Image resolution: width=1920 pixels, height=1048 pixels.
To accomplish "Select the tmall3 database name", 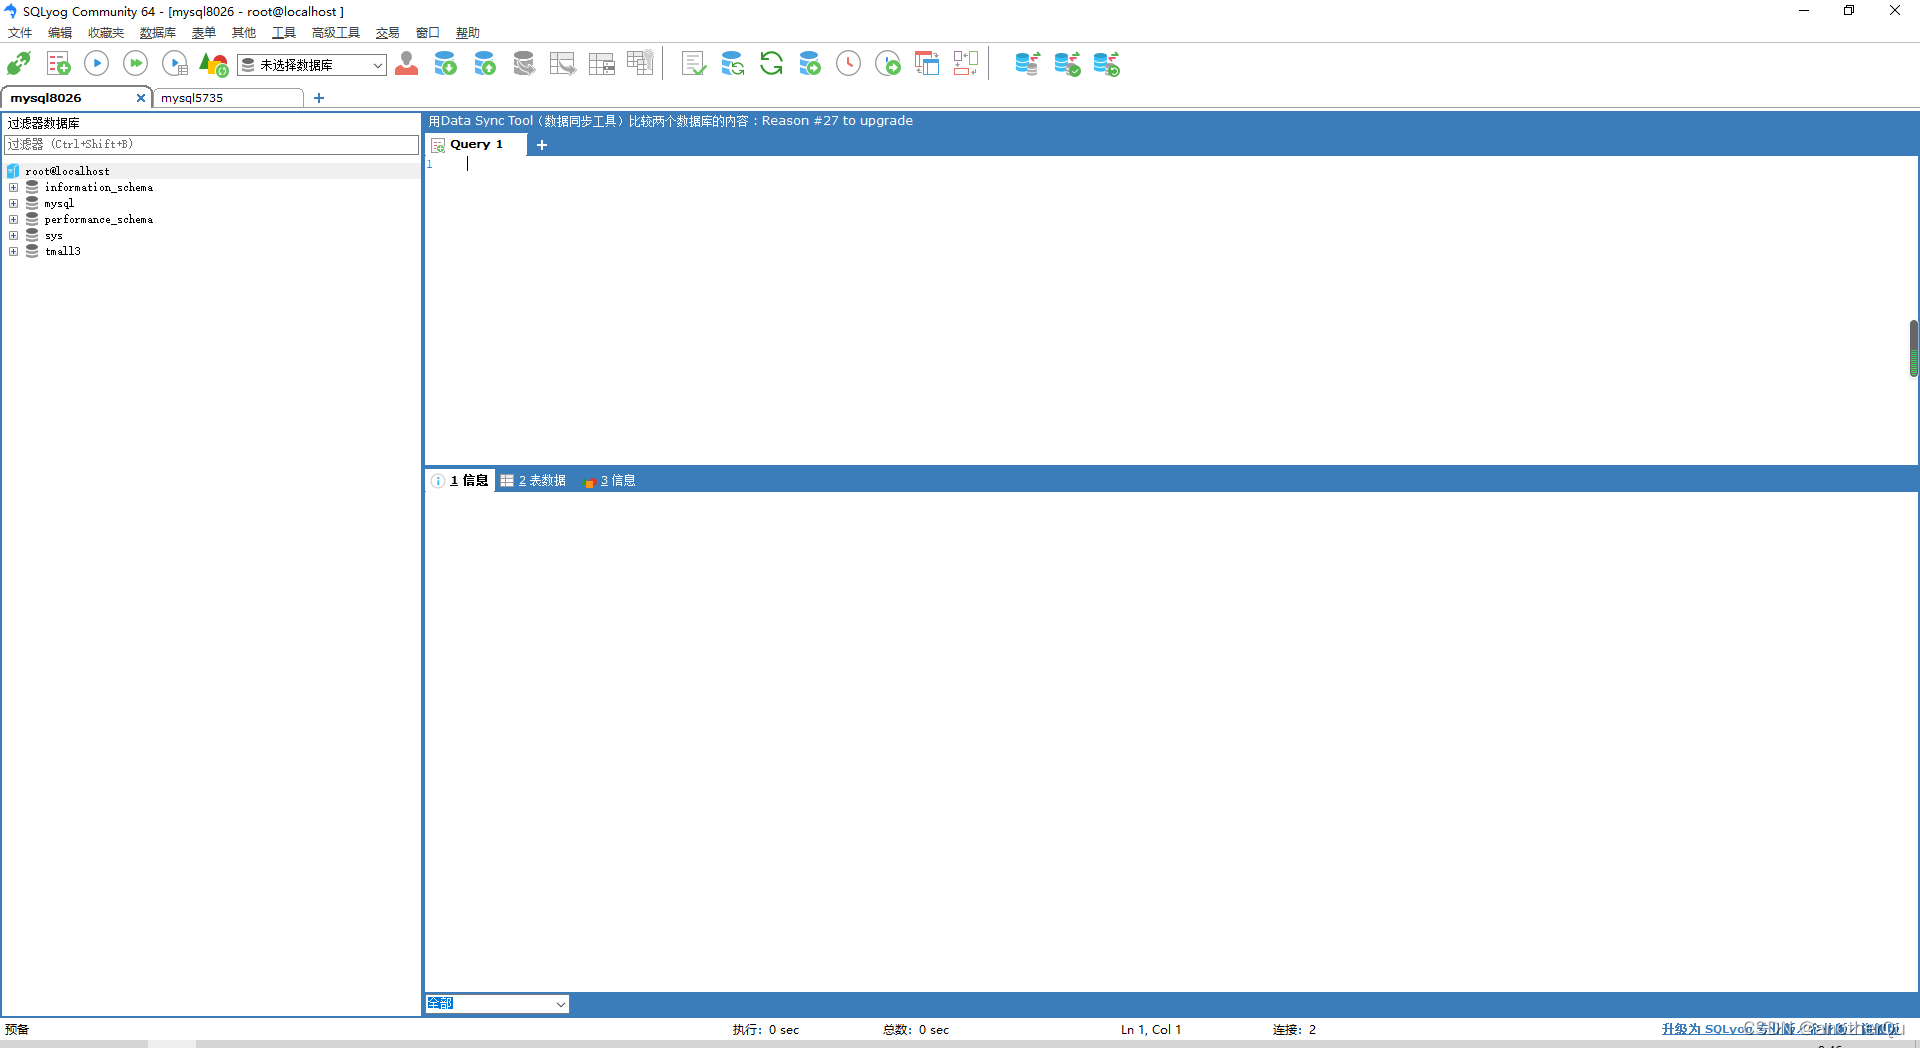I will tap(63, 252).
